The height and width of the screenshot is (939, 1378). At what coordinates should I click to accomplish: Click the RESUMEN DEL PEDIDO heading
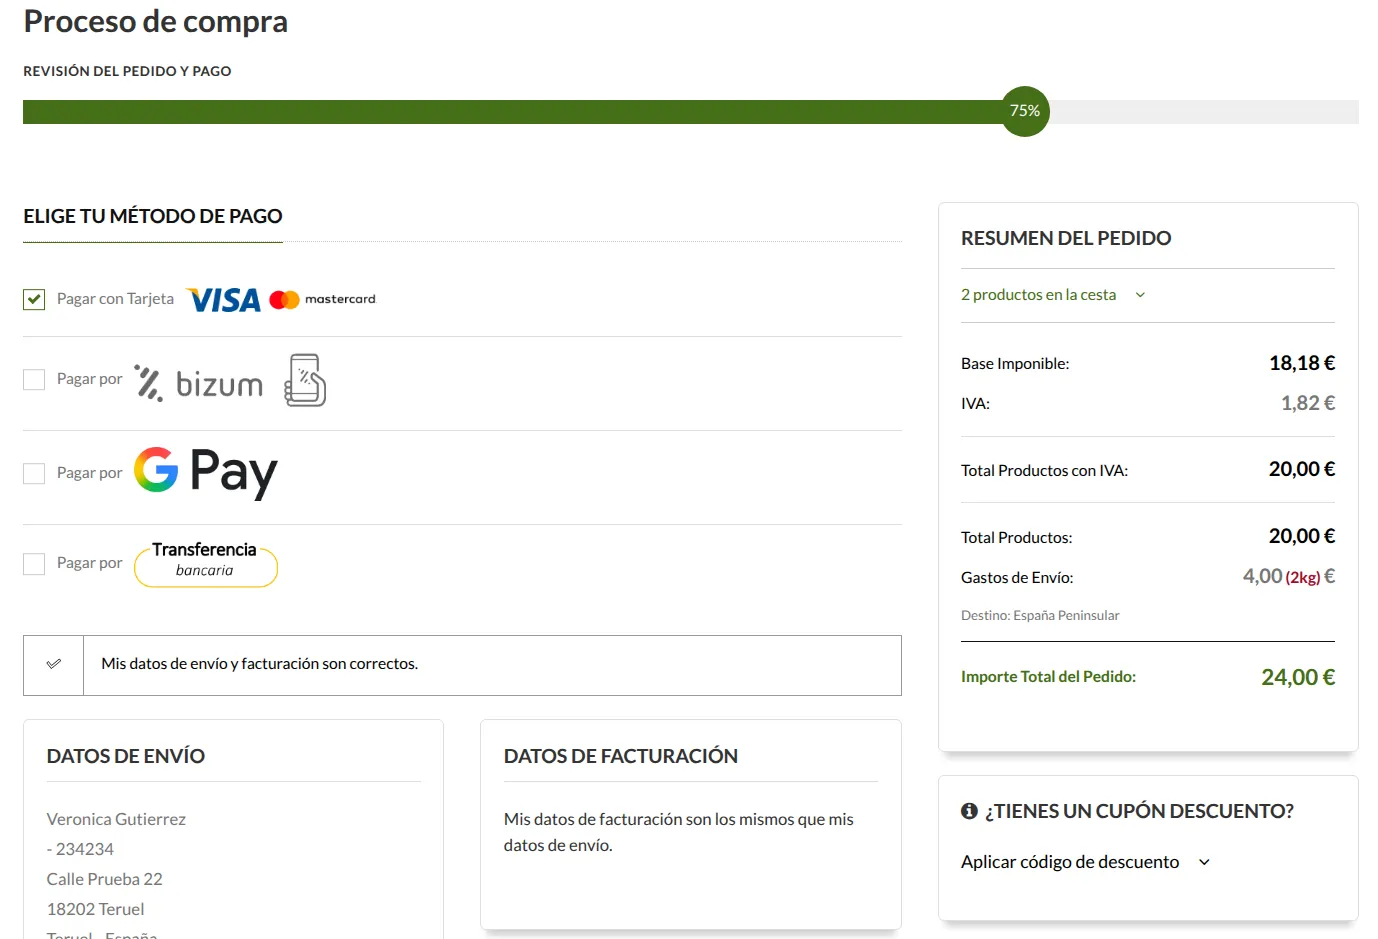pos(1066,238)
